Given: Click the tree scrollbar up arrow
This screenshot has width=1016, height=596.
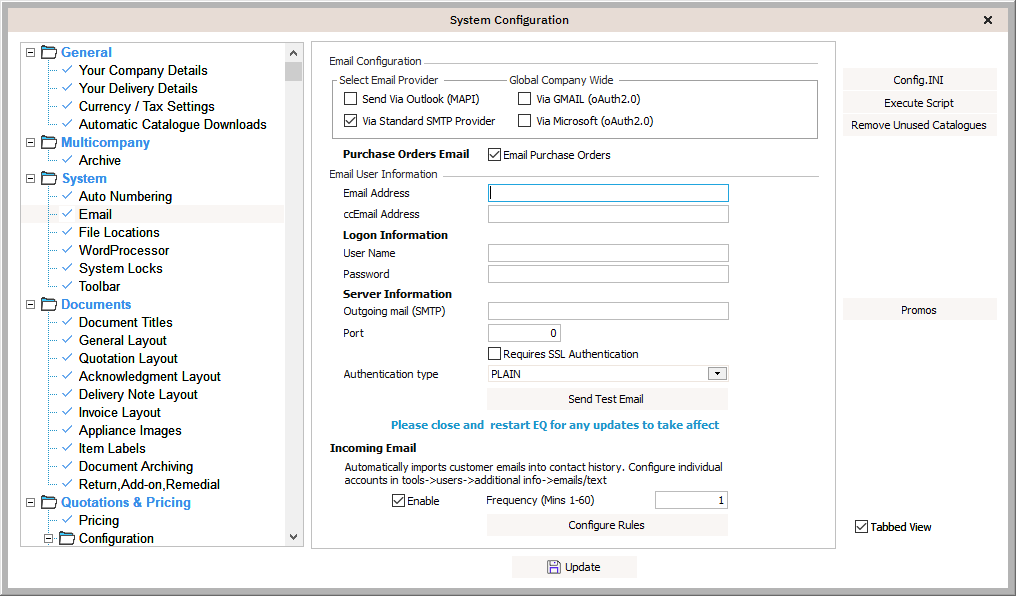Looking at the screenshot, I should (x=294, y=53).
